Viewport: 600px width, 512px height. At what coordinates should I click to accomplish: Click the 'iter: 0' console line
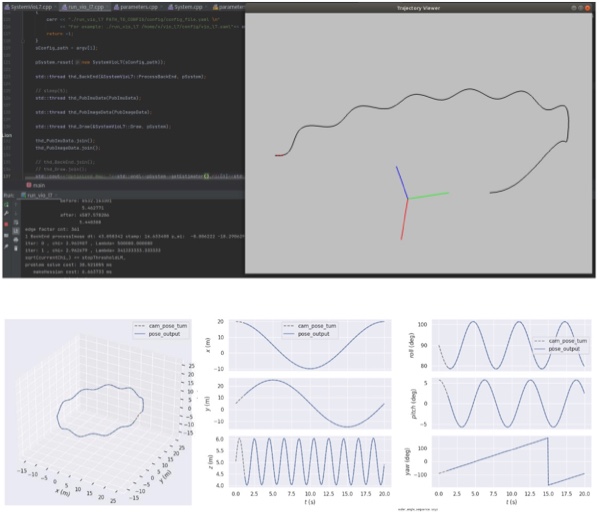coord(89,243)
